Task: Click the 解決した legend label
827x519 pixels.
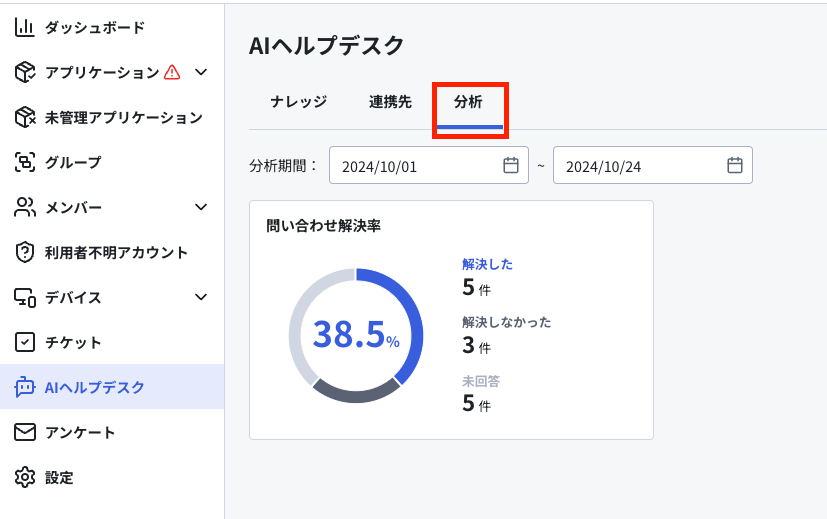Action: pyautogui.click(x=488, y=264)
